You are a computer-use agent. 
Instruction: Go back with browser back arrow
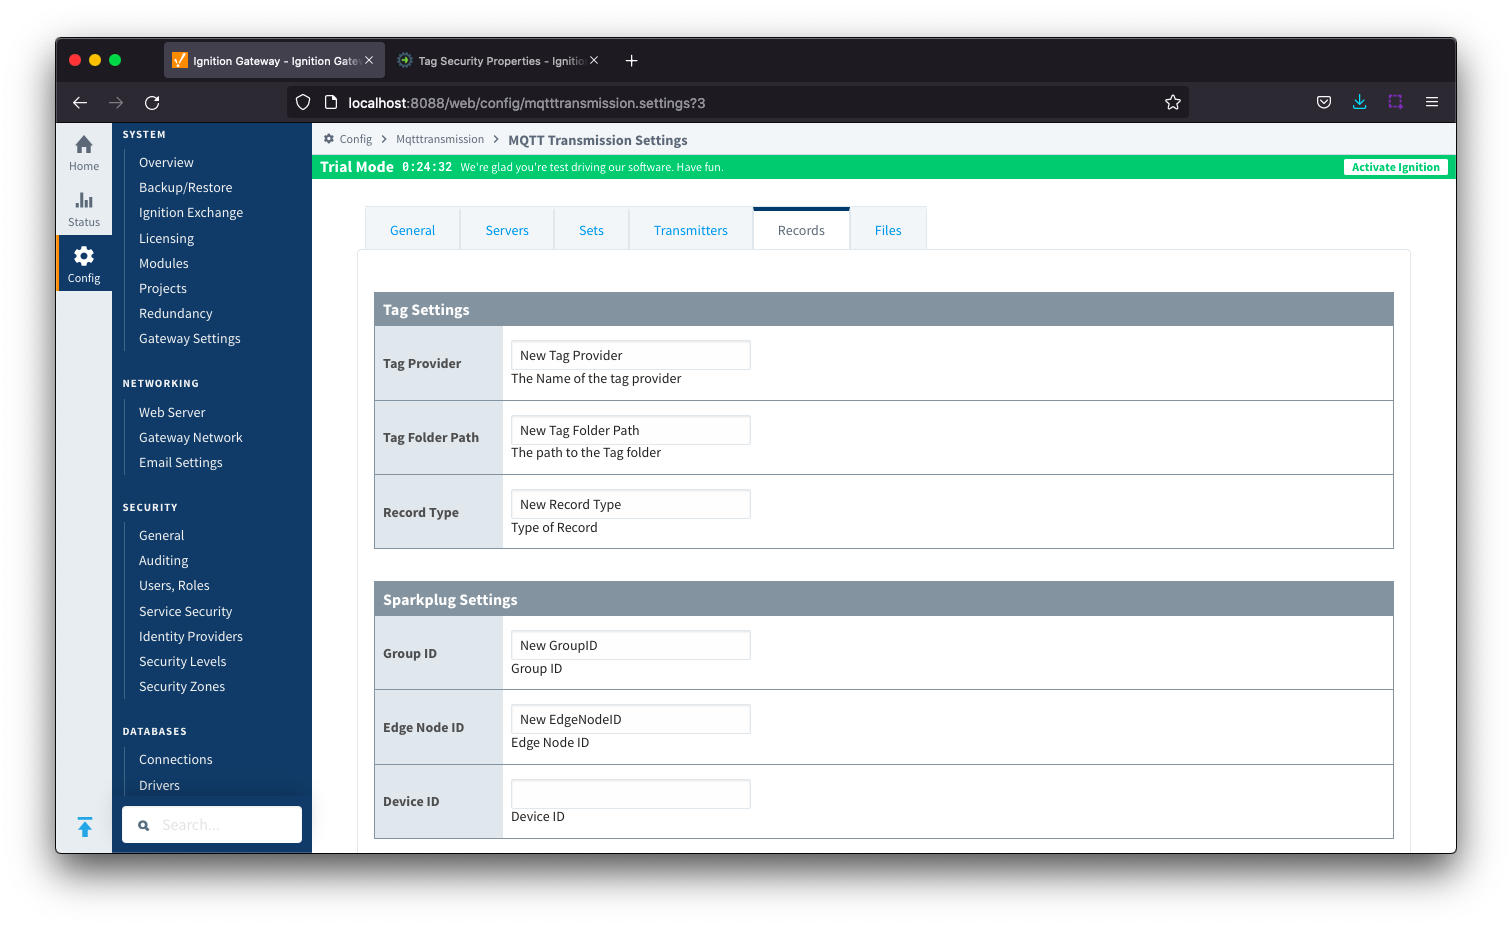coord(80,102)
